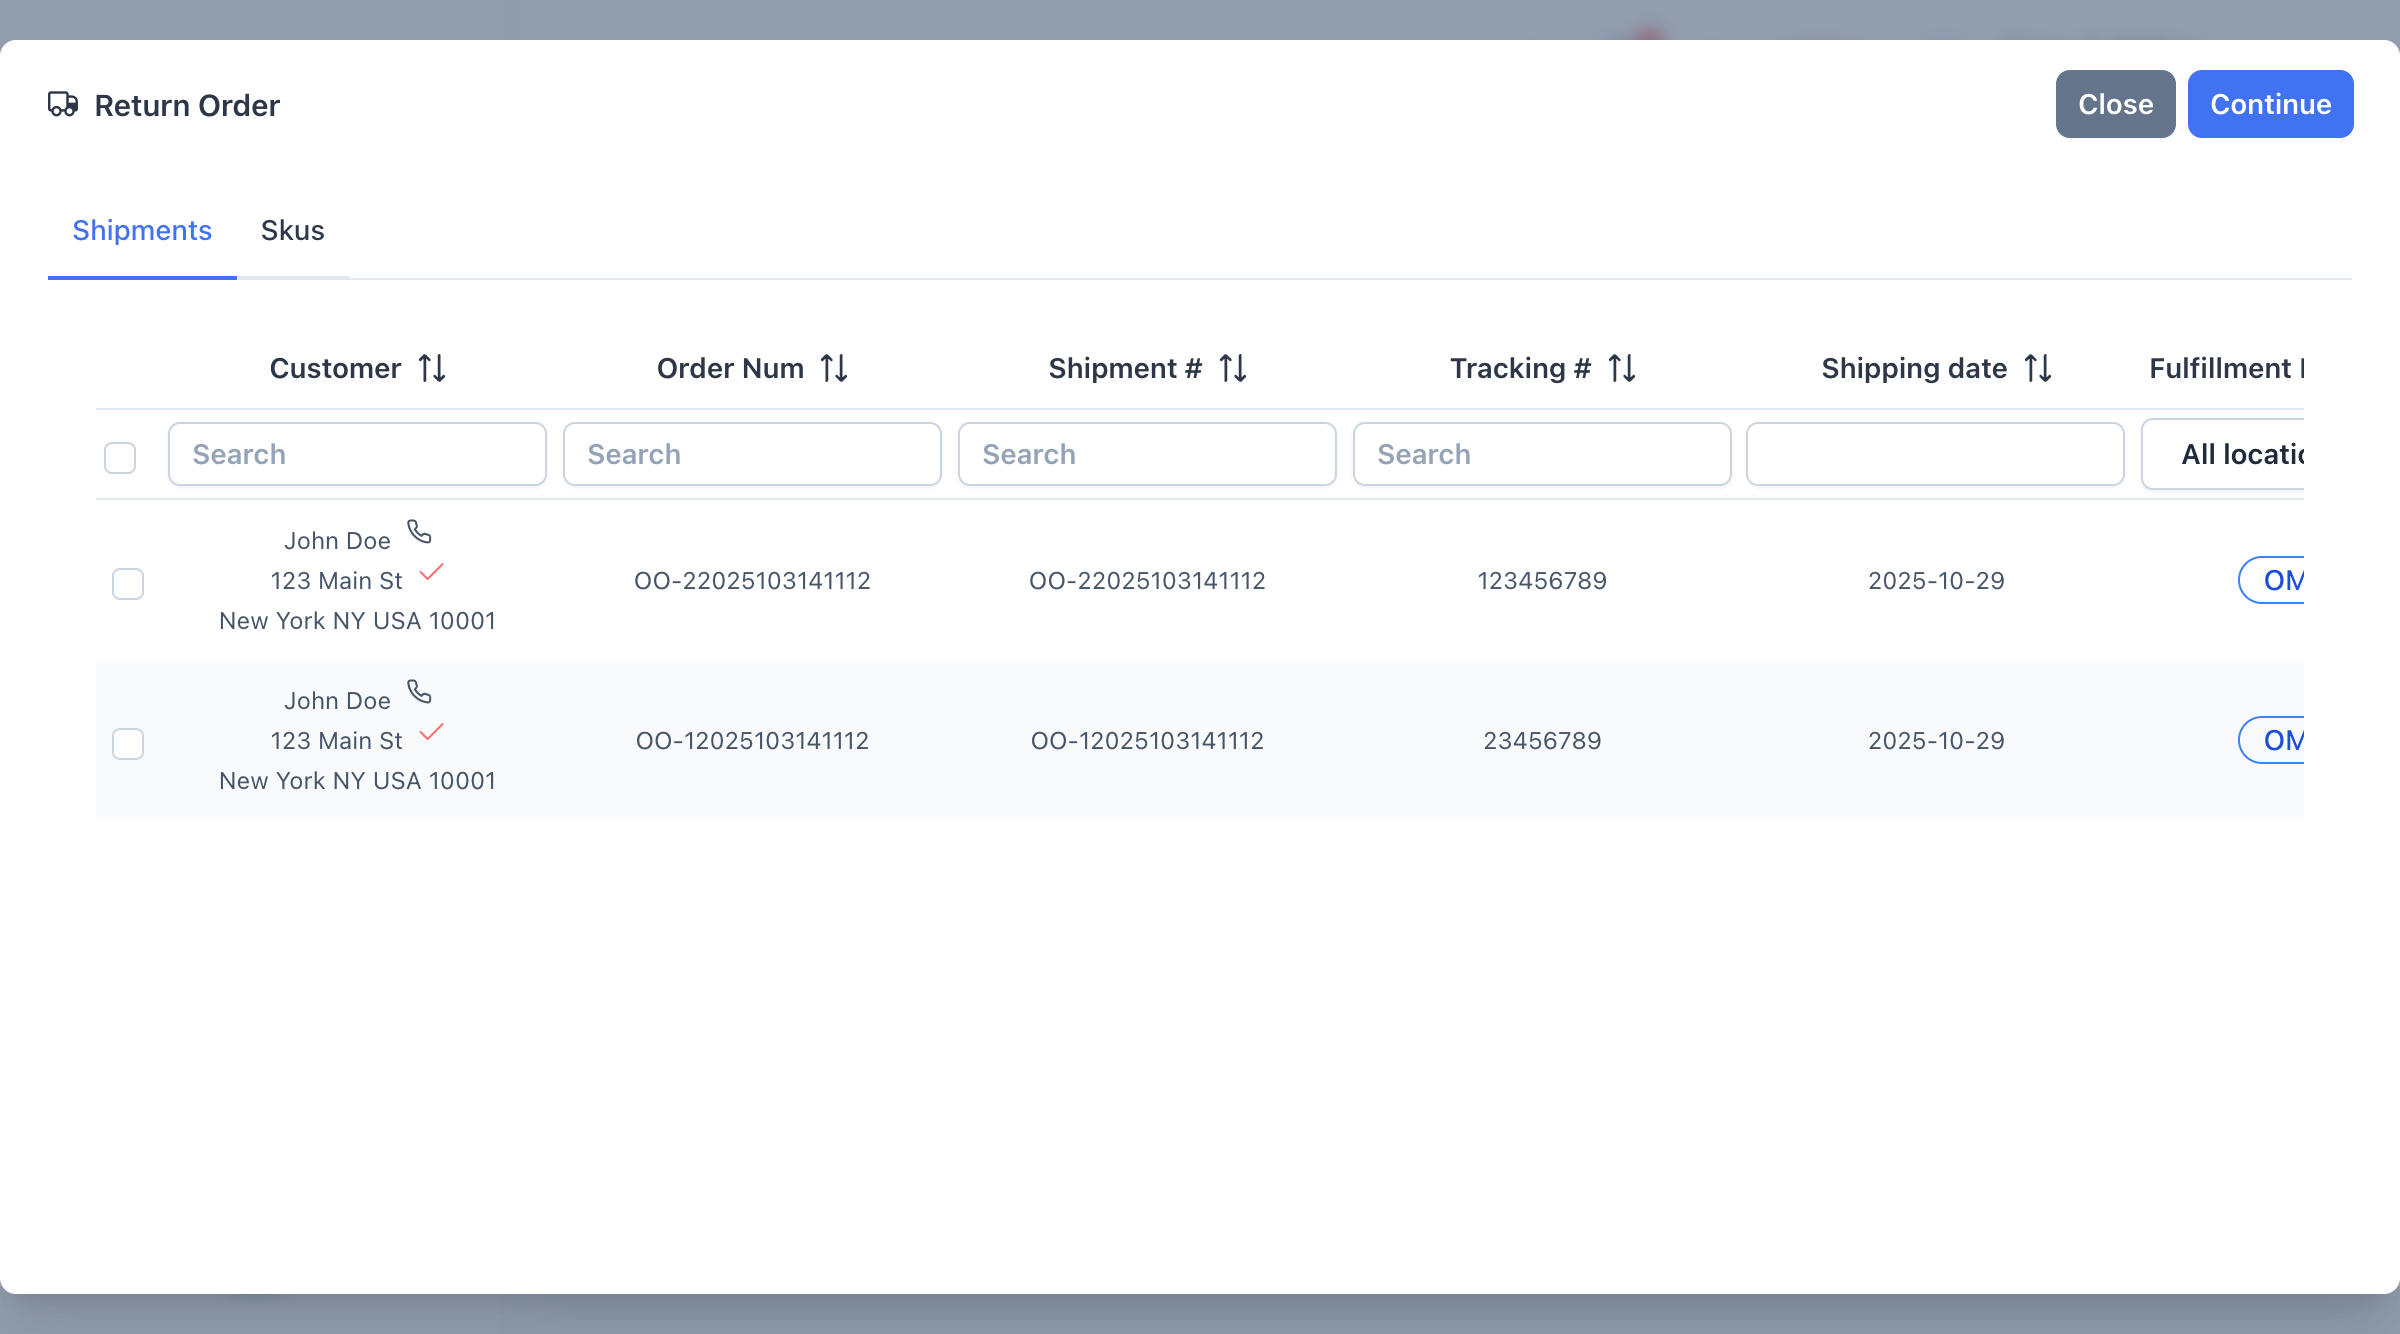Click the truck icon beside Return Order
Viewport: 2400px width, 1334px height.
[x=64, y=103]
